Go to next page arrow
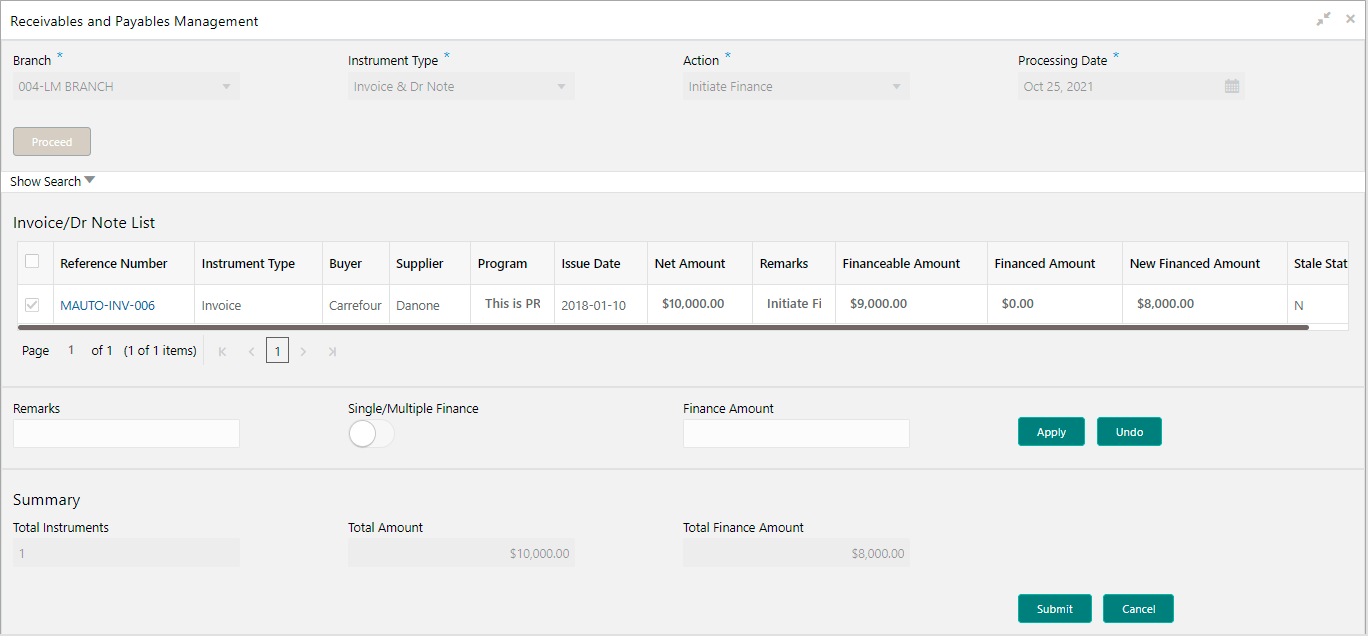 [x=303, y=351]
